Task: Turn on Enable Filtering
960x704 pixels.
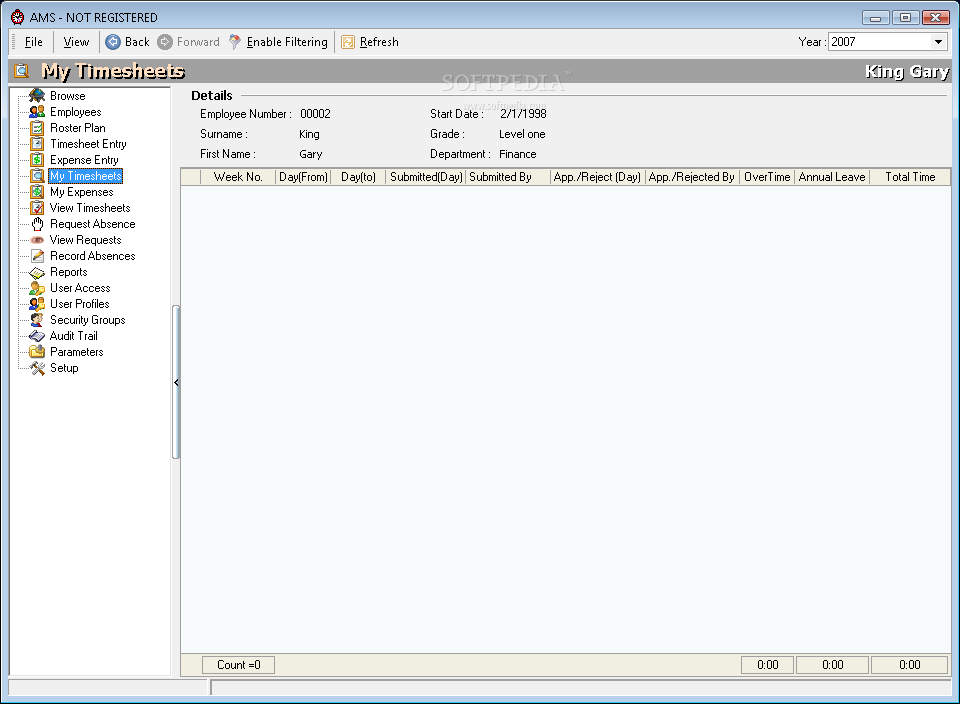Action: tap(287, 42)
